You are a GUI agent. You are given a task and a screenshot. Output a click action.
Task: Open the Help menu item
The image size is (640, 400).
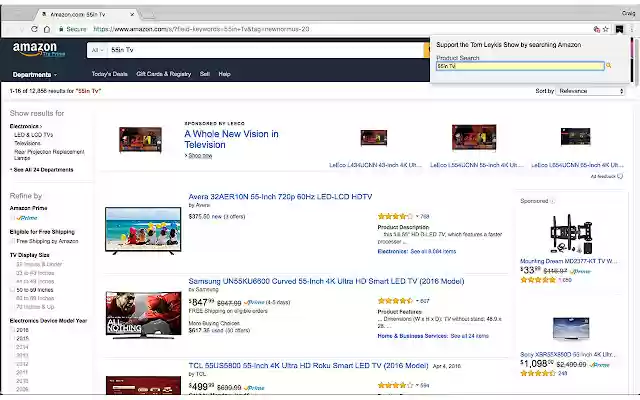coord(224,74)
